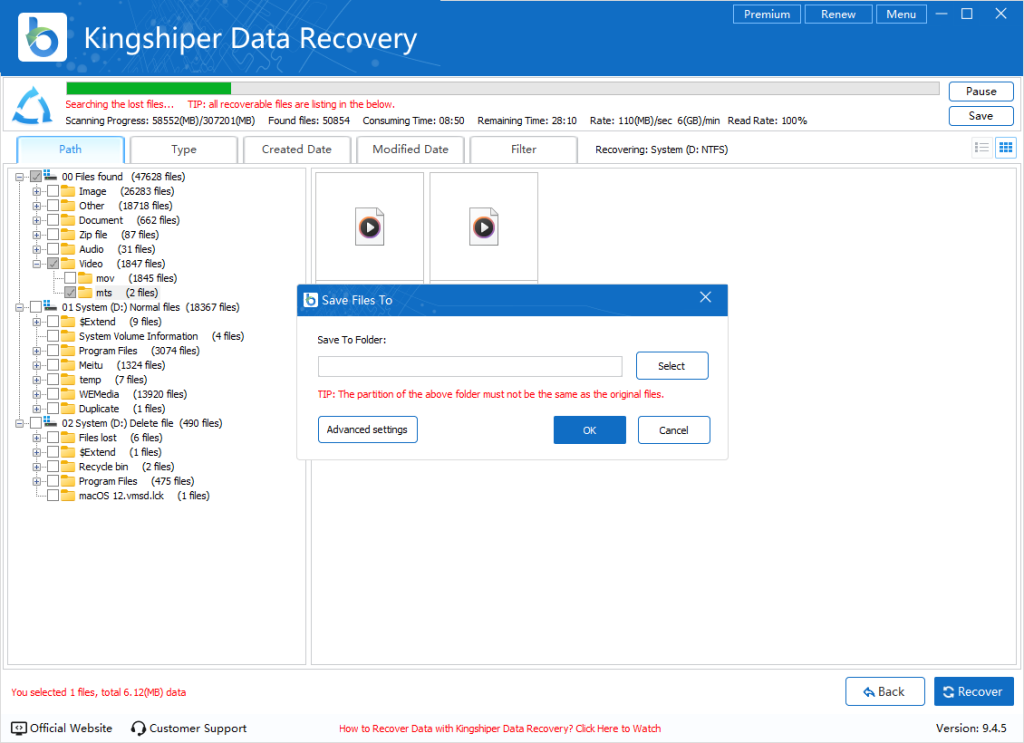
Task: Click the Premium button
Action: click(767, 14)
